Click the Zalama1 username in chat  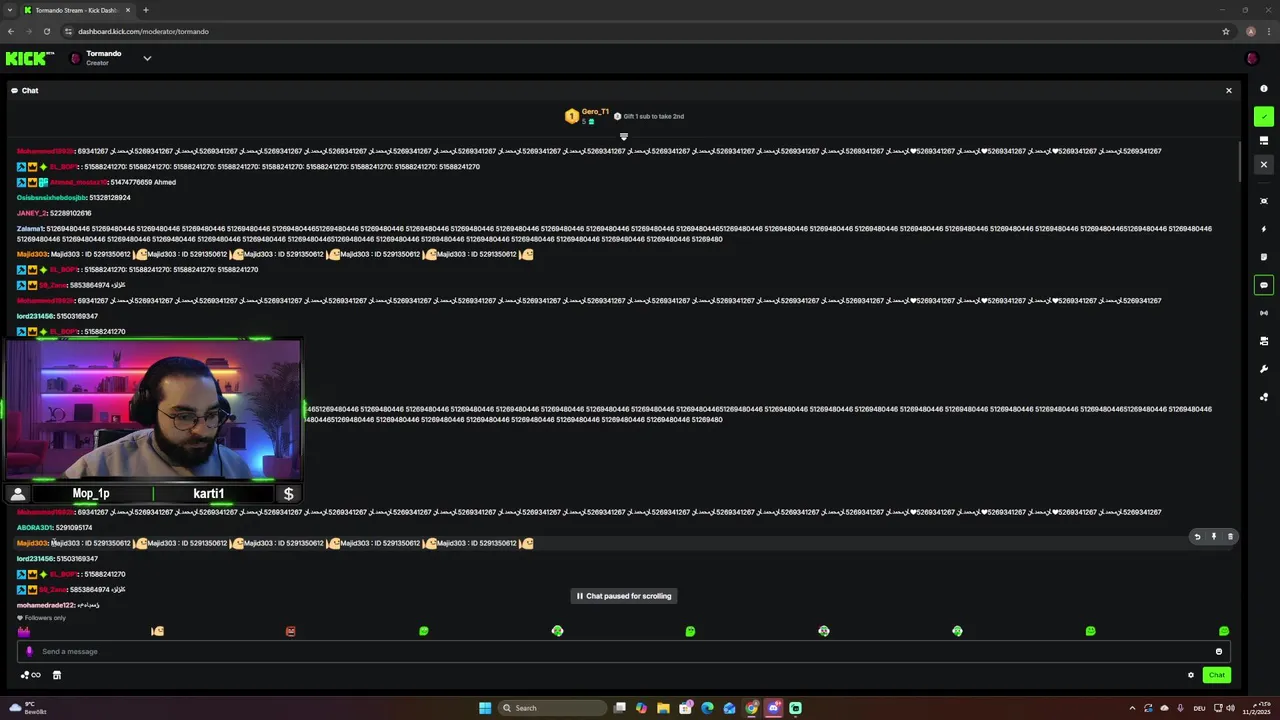click(30, 229)
